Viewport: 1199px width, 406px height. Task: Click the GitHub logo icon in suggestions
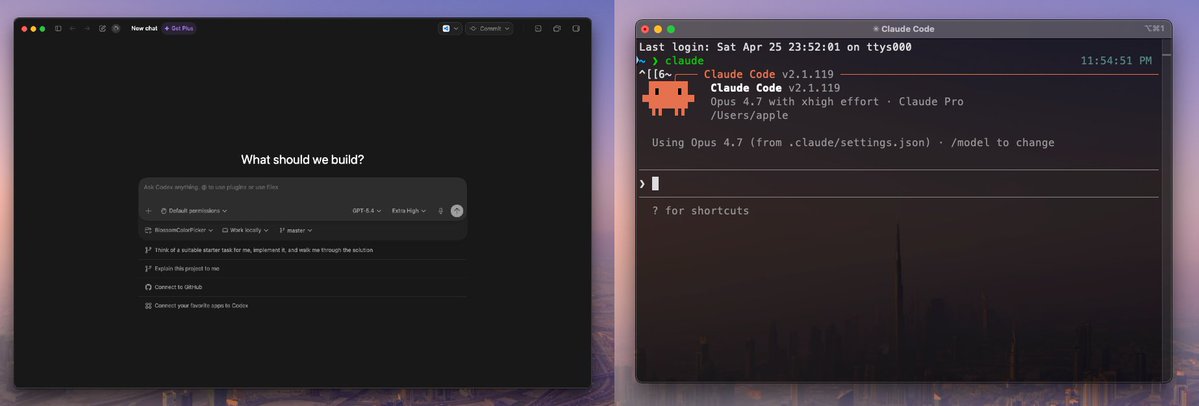click(148, 287)
